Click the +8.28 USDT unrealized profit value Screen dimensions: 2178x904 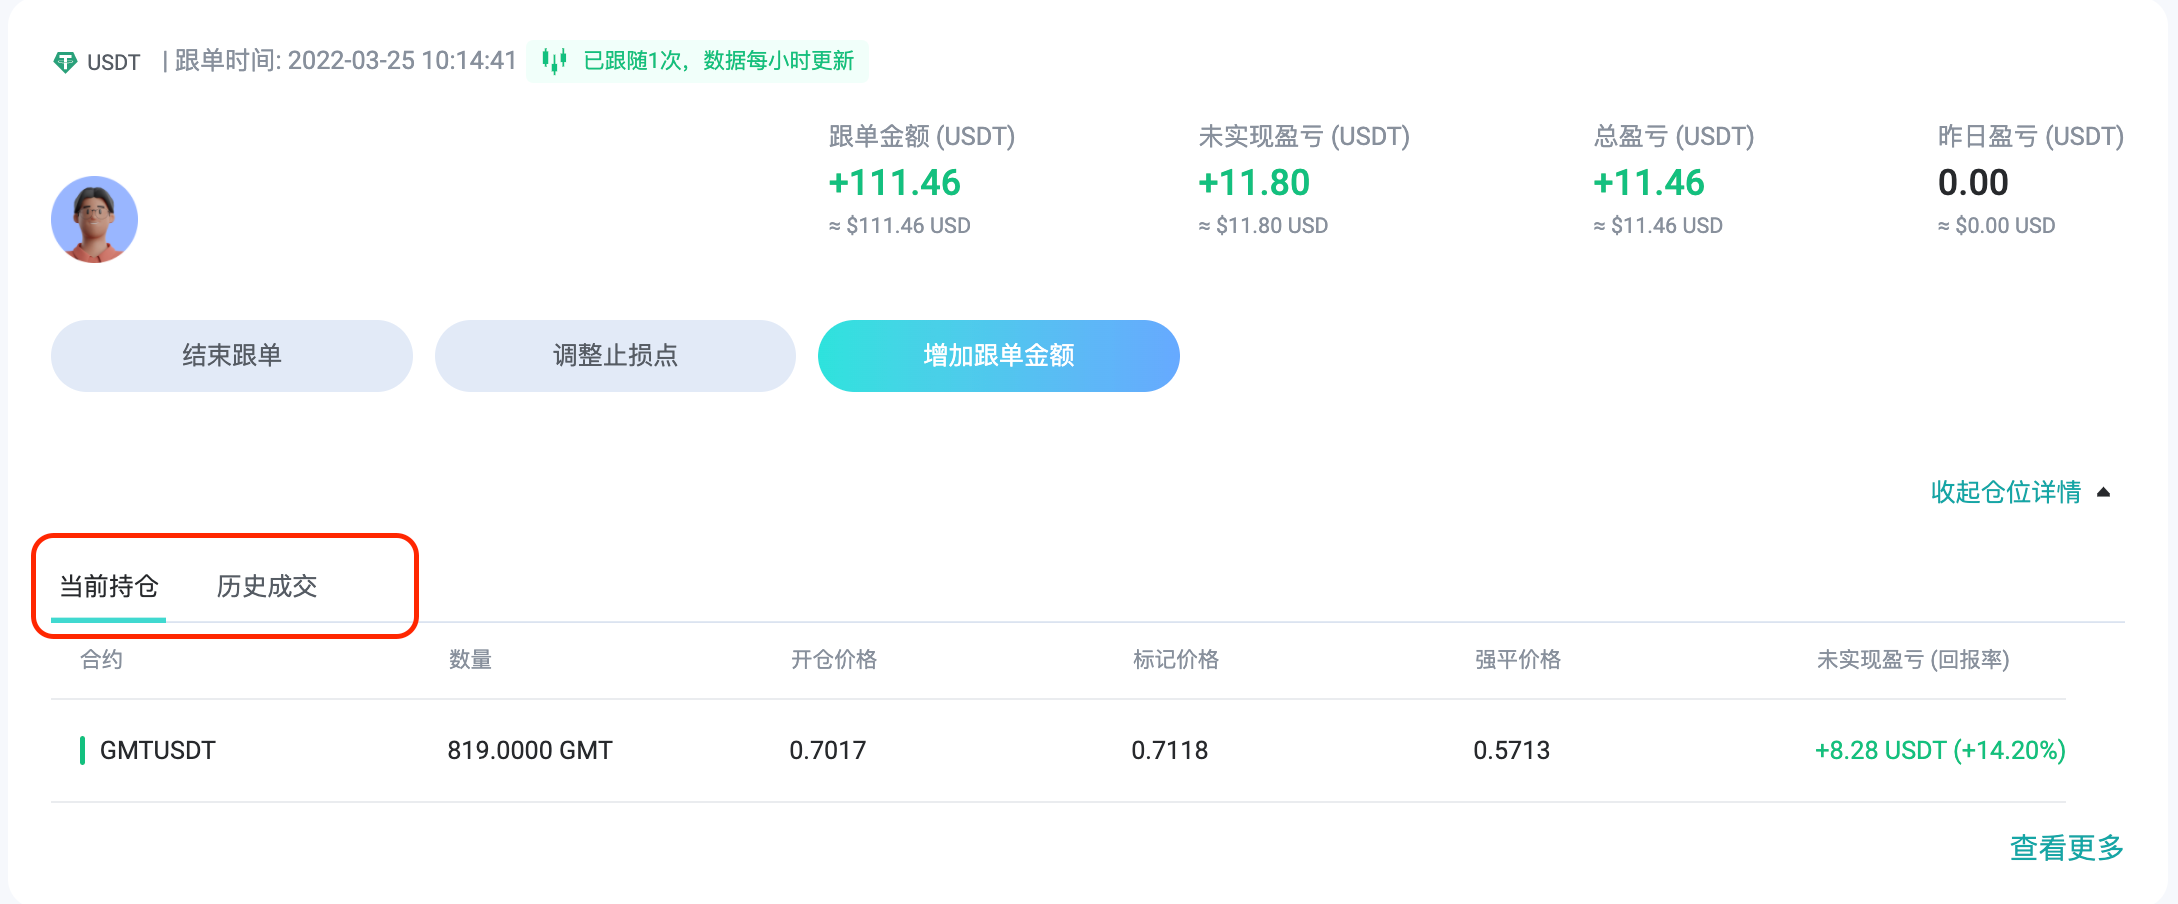[x=1939, y=750]
